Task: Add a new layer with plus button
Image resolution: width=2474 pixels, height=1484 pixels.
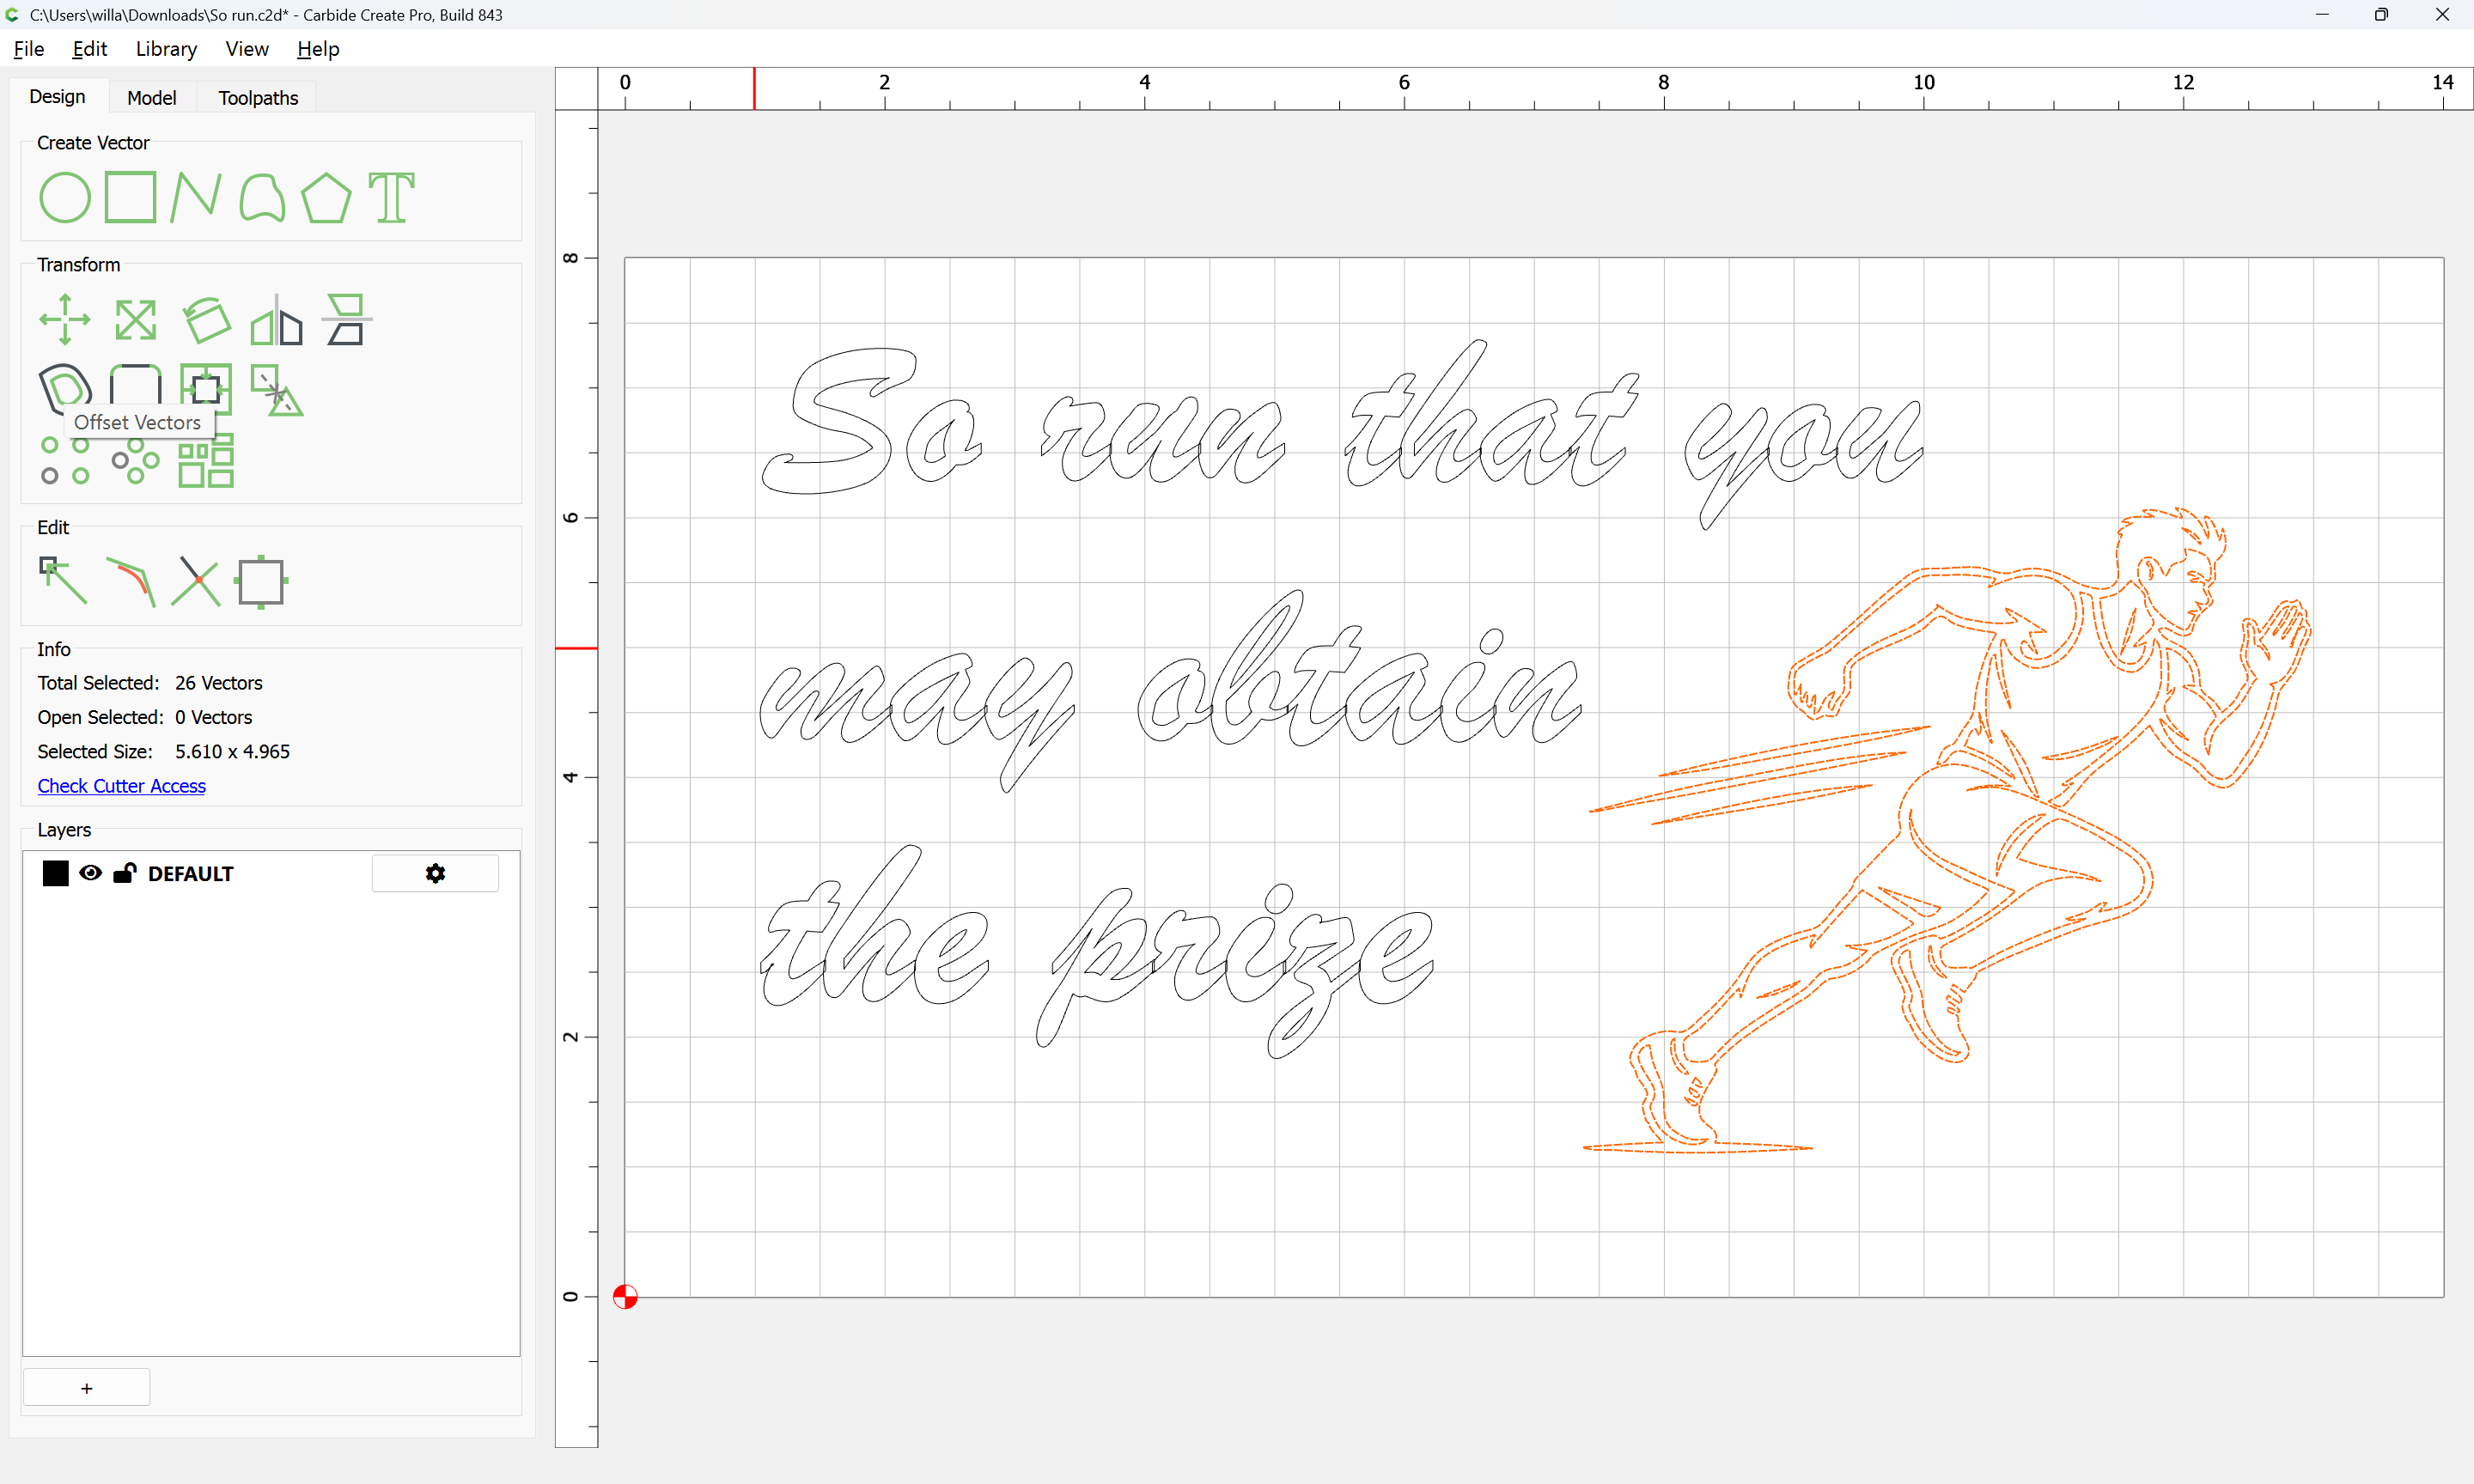Action: (x=86, y=1388)
